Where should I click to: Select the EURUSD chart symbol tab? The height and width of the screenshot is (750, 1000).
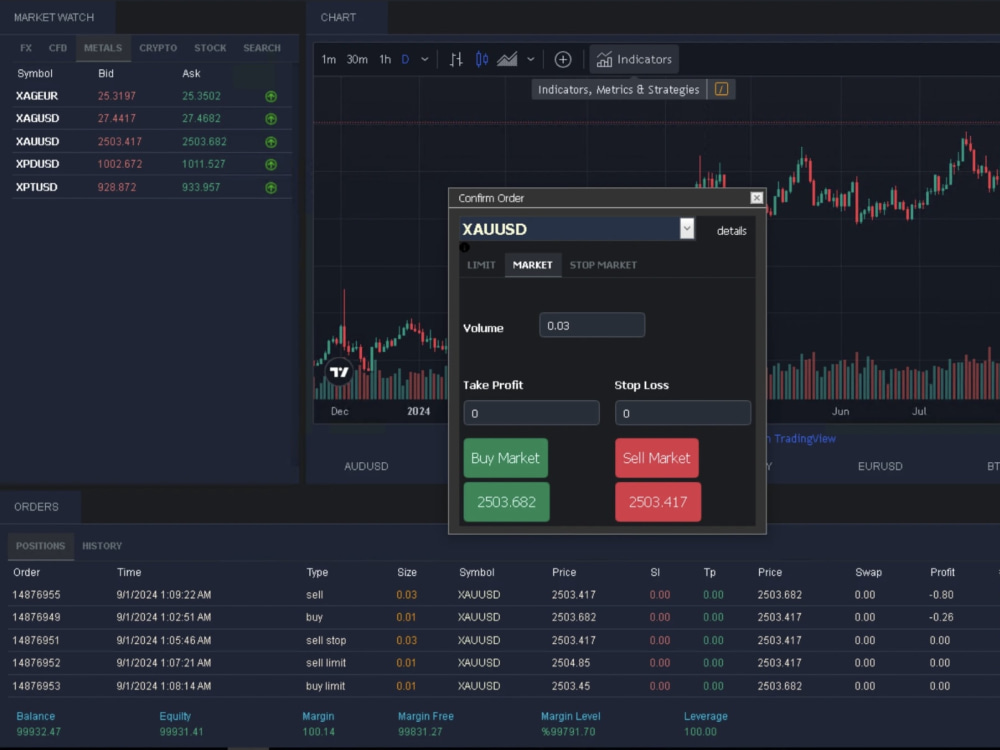(879, 466)
